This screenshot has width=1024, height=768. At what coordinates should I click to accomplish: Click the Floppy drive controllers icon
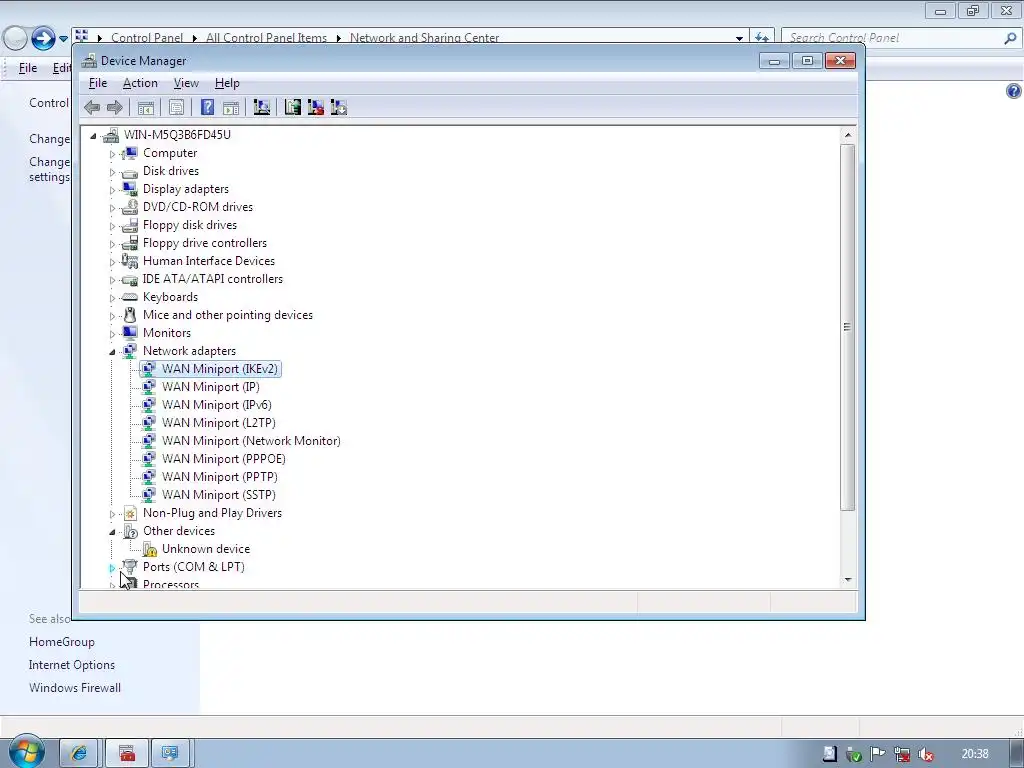pyautogui.click(x=130, y=243)
